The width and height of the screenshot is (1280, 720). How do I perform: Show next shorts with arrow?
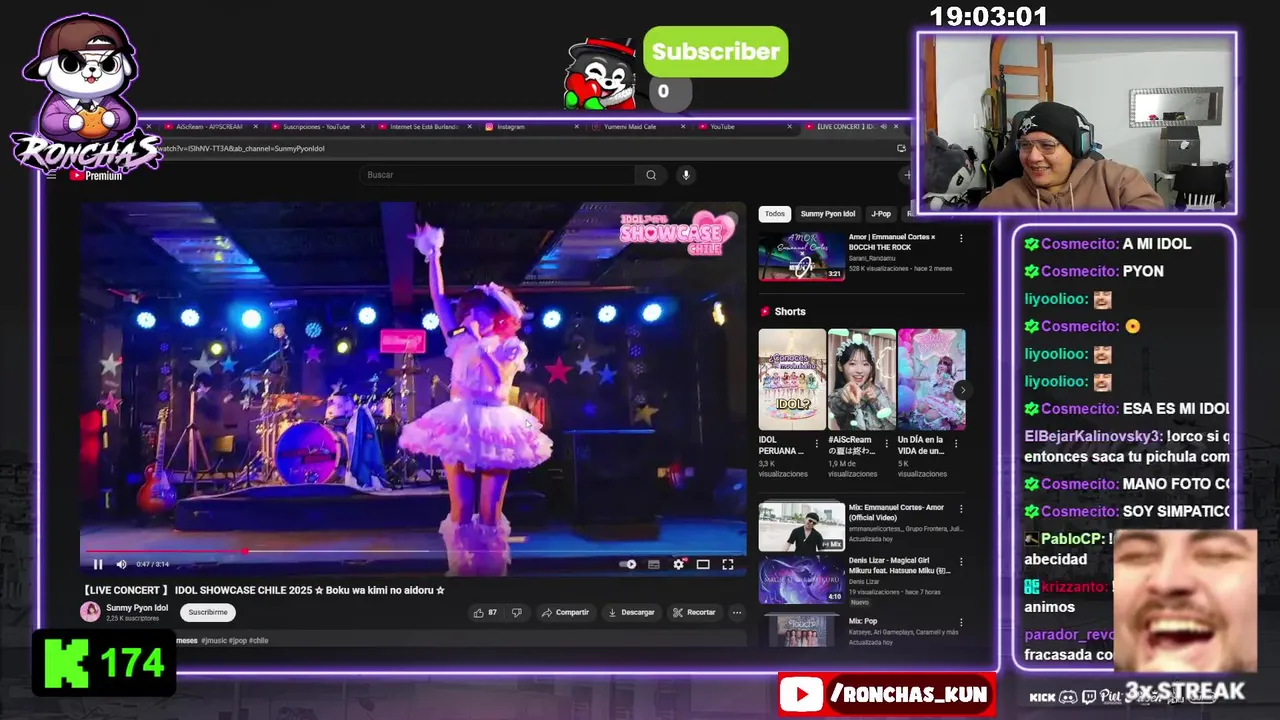961,390
